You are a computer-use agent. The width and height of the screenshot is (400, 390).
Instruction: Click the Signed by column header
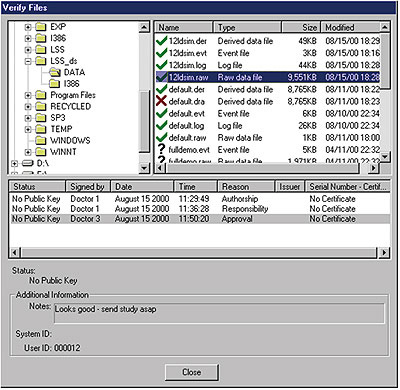(88, 187)
